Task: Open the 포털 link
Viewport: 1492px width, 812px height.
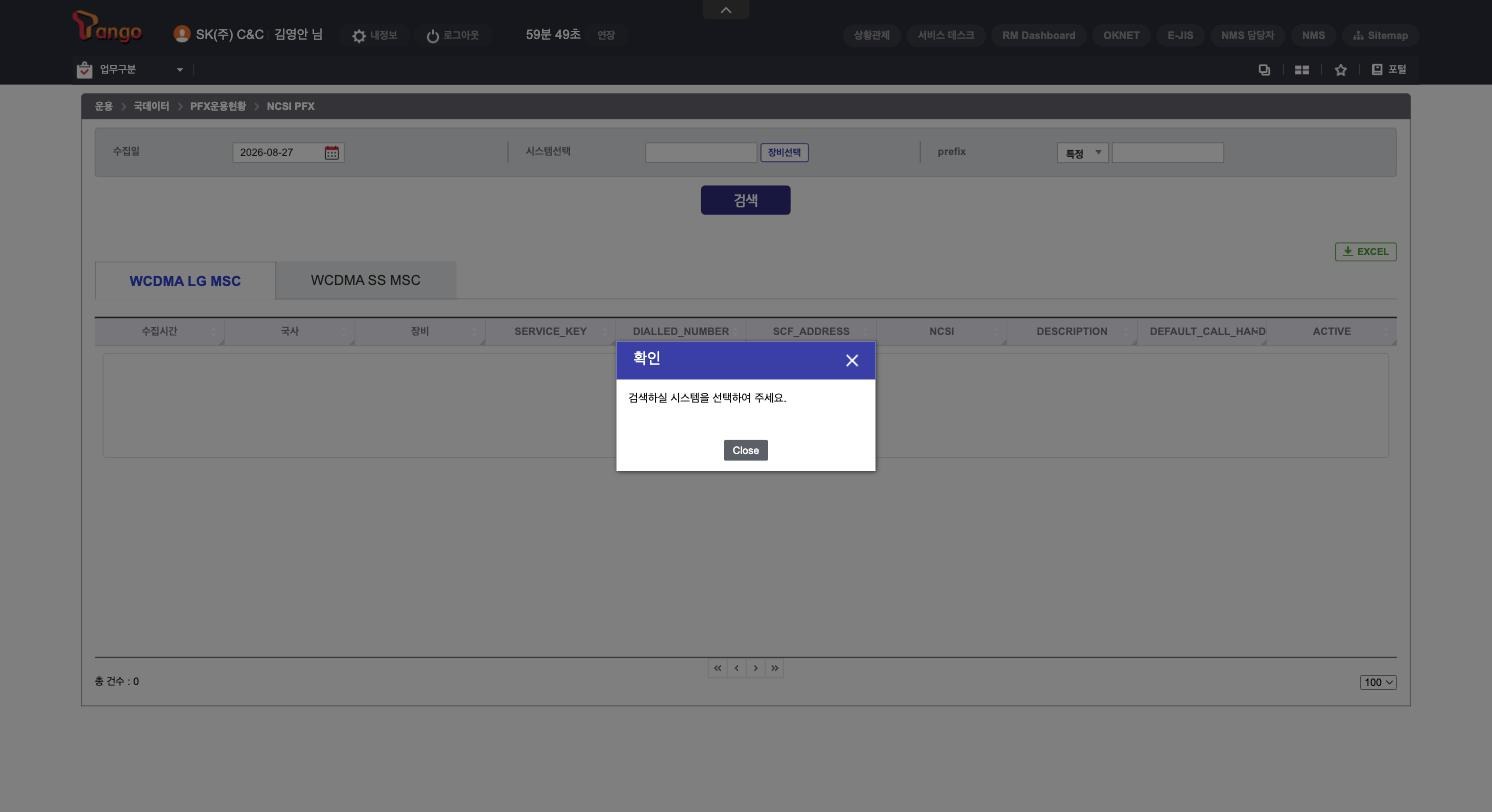Action: coord(1389,70)
